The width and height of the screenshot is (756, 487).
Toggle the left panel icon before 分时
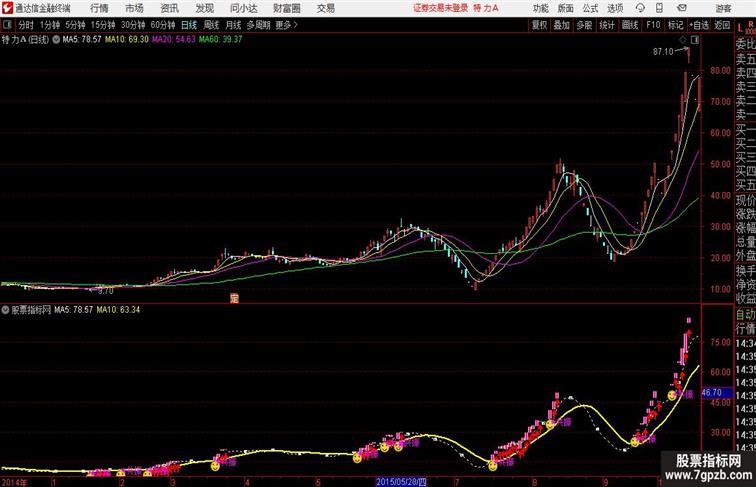[7, 25]
